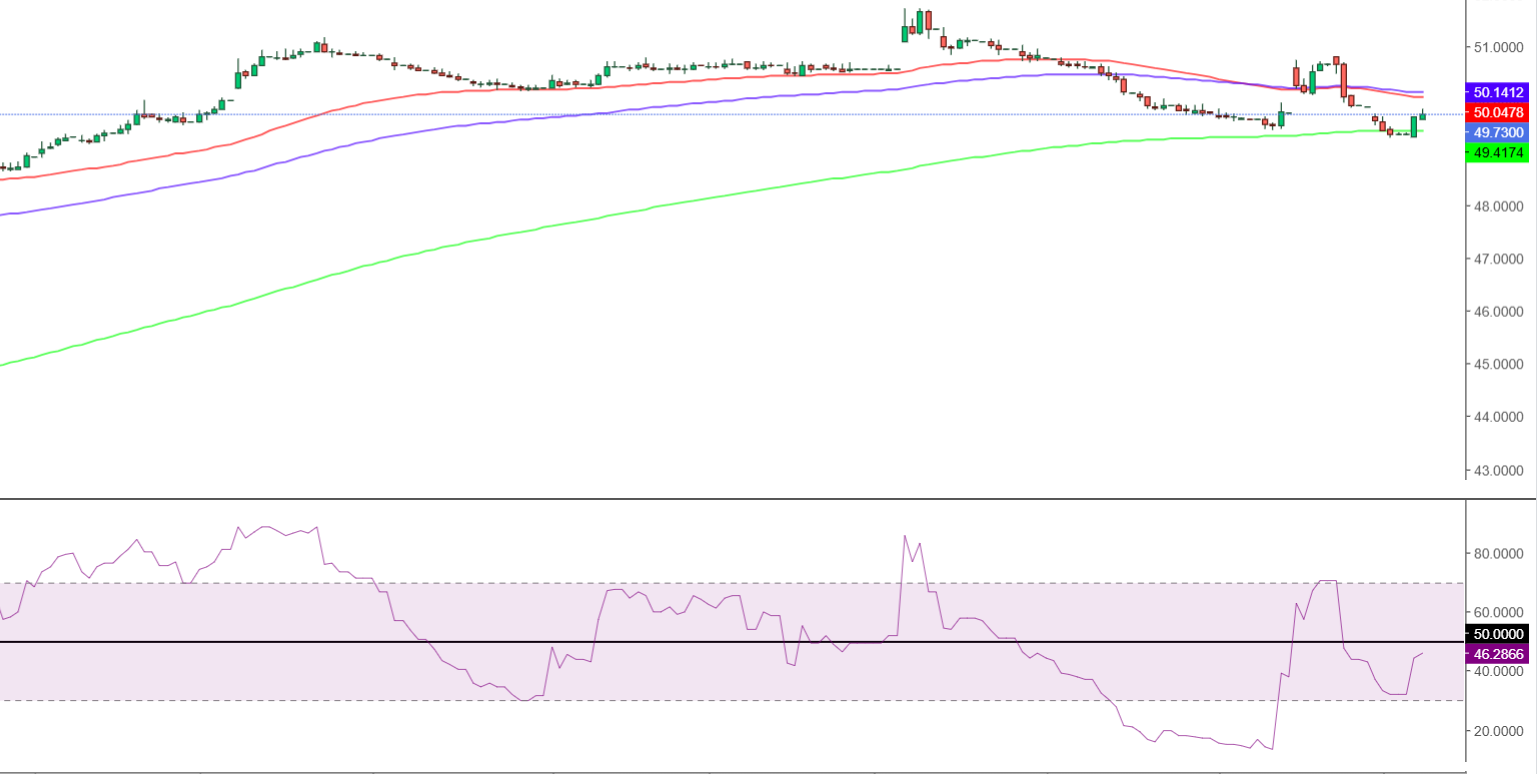Click the RSI midline label 50.0000
The height and width of the screenshot is (774, 1537).
coord(1497,633)
